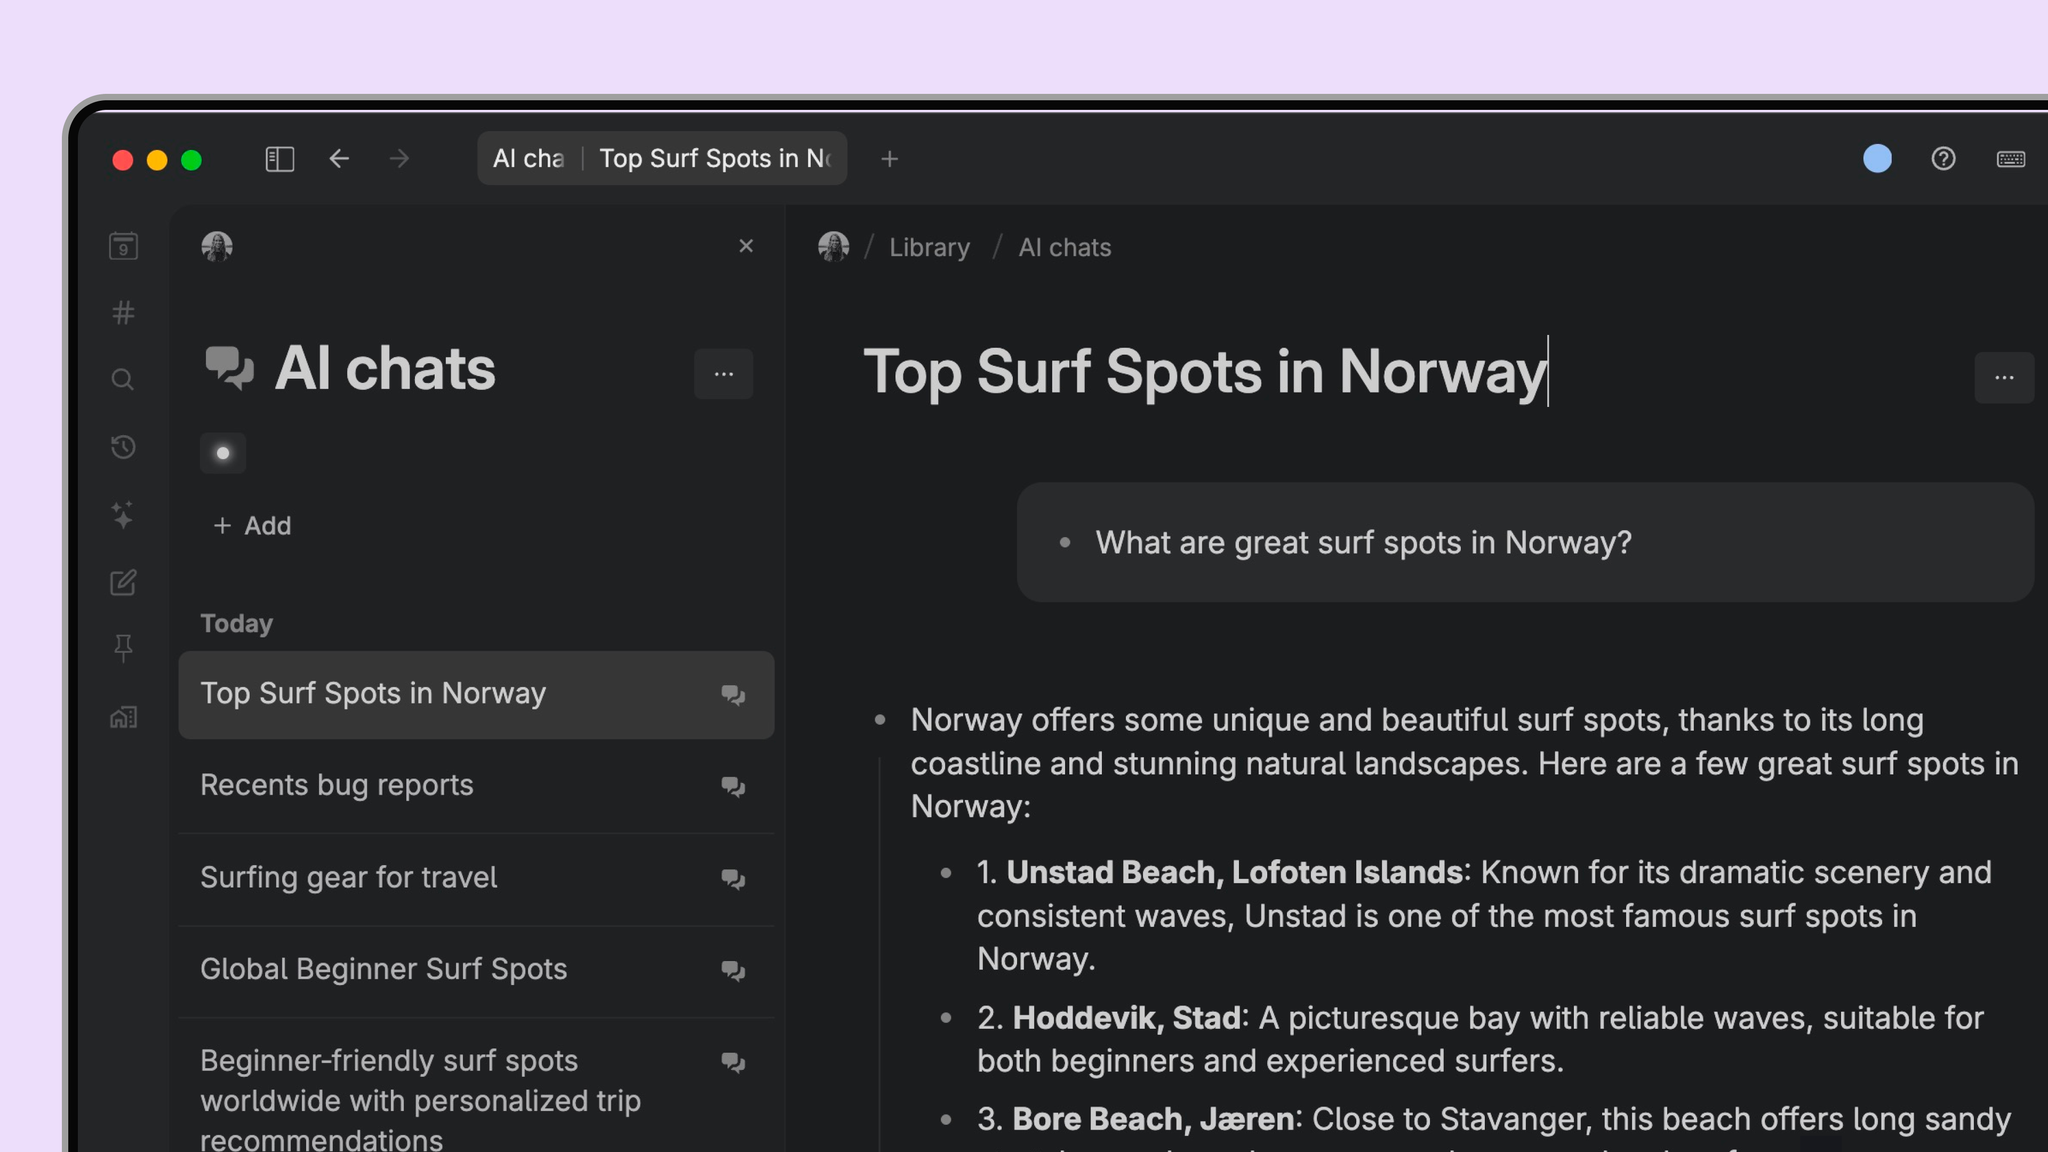The height and width of the screenshot is (1152, 2048).
Task: Click the home library icon in sidebar
Action: (x=123, y=717)
